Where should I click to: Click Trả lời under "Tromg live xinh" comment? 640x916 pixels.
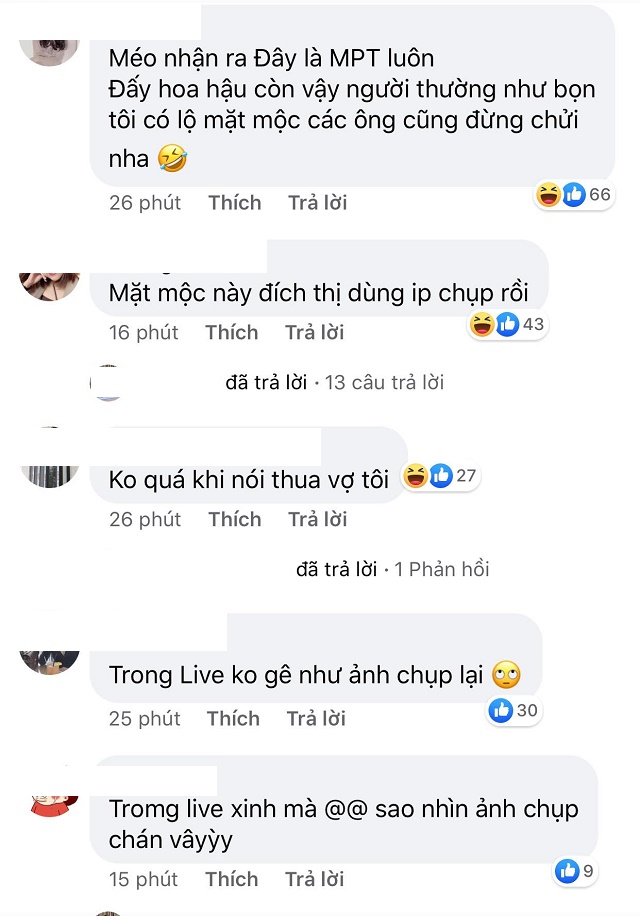tap(314, 879)
